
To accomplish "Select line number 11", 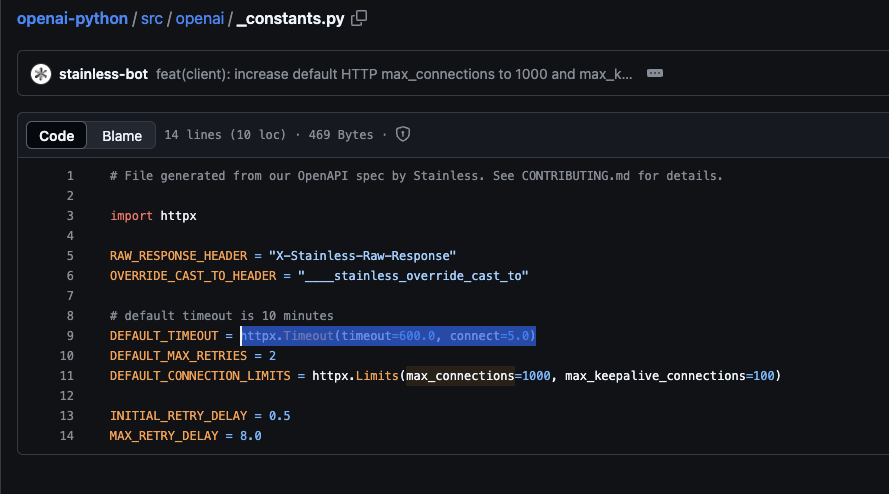I will pyautogui.click(x=67, y=376).
